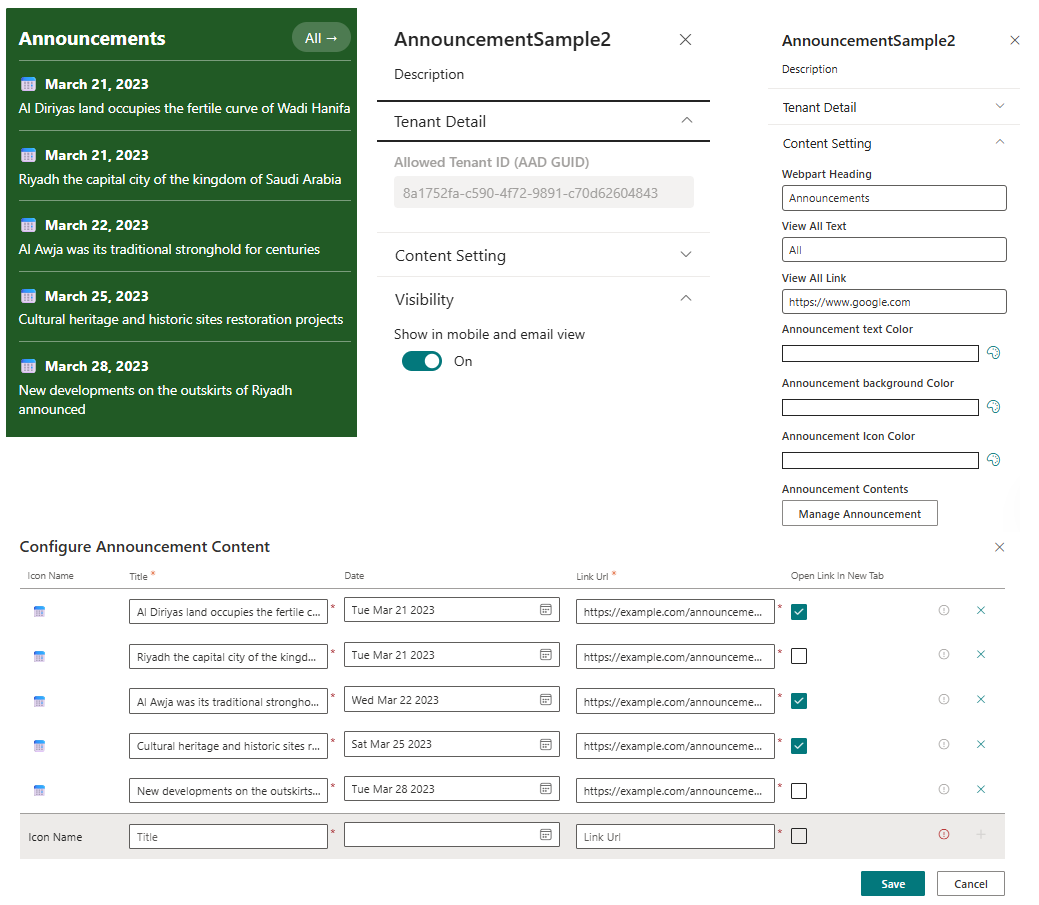Click the calendar icon beside March 25, 2023 announcement
The image size is (1039, 905).
click(x=548, y=745)
